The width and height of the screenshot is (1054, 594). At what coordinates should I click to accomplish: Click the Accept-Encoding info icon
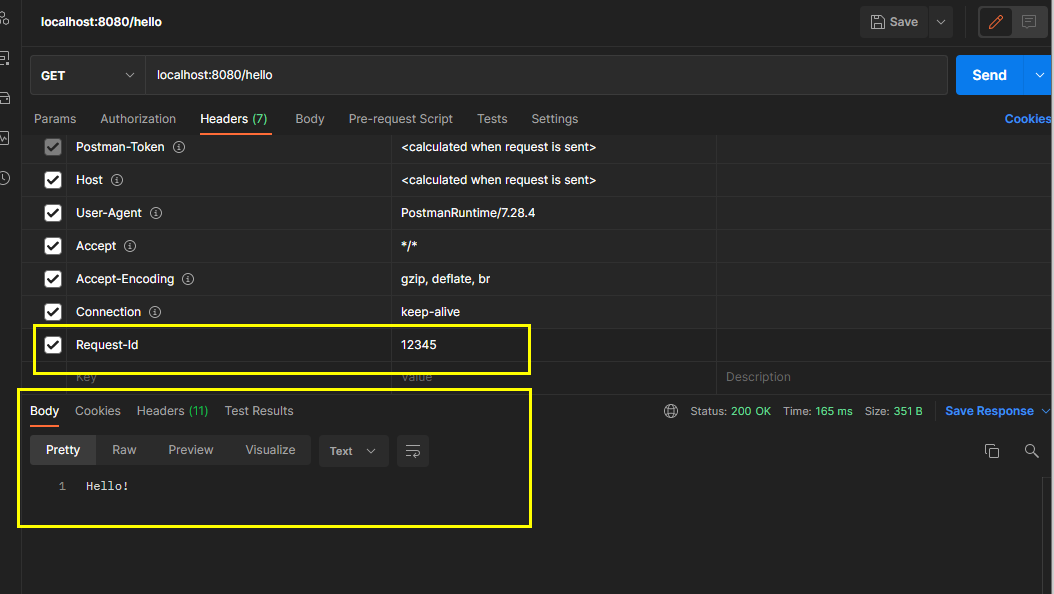click(x=188, y=279)
